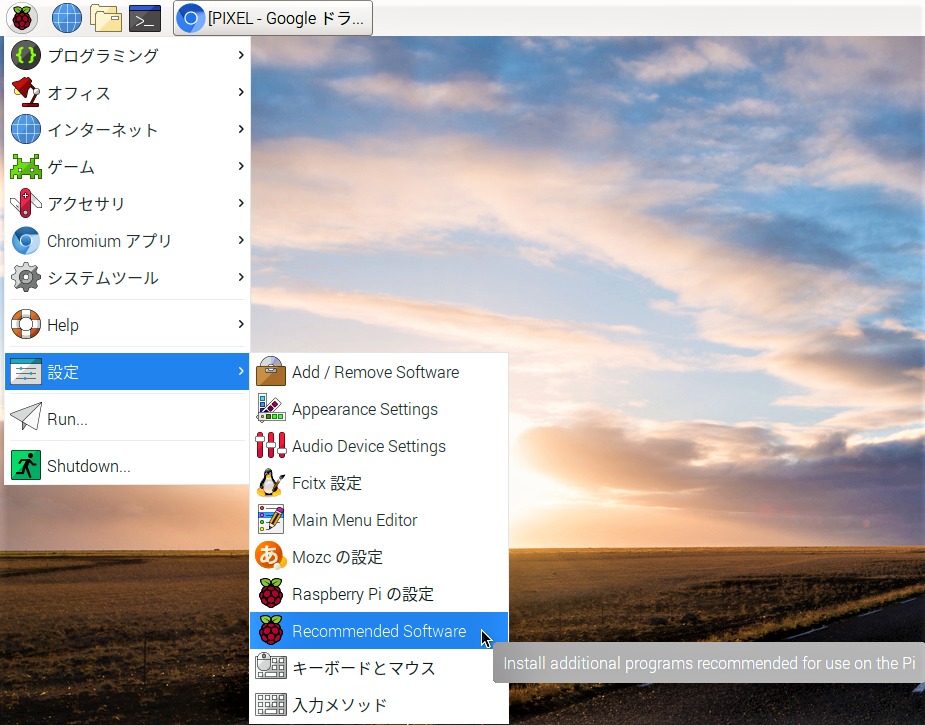This screenshot has width=925, height=725.
Task: Open the オフィス menu entry
Action: click(x=127, y=93)
